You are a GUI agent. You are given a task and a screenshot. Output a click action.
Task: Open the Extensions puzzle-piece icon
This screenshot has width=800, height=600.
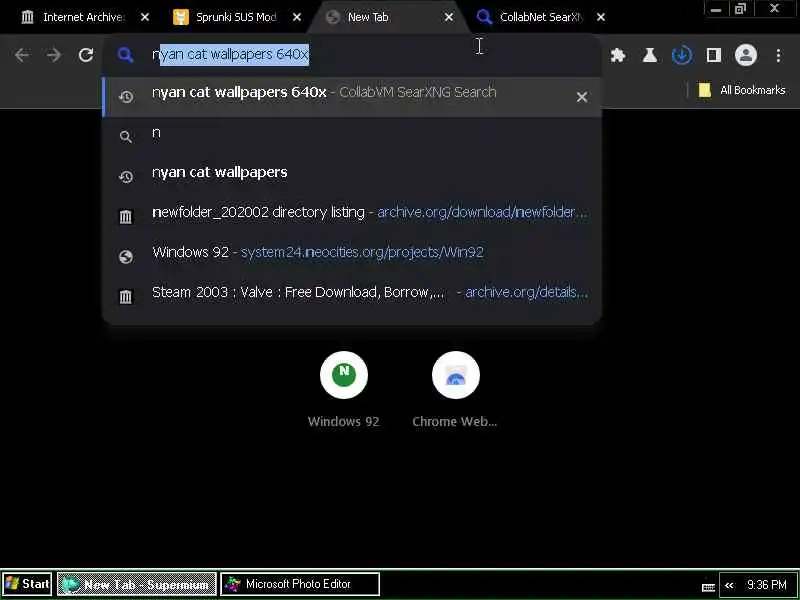618,55
